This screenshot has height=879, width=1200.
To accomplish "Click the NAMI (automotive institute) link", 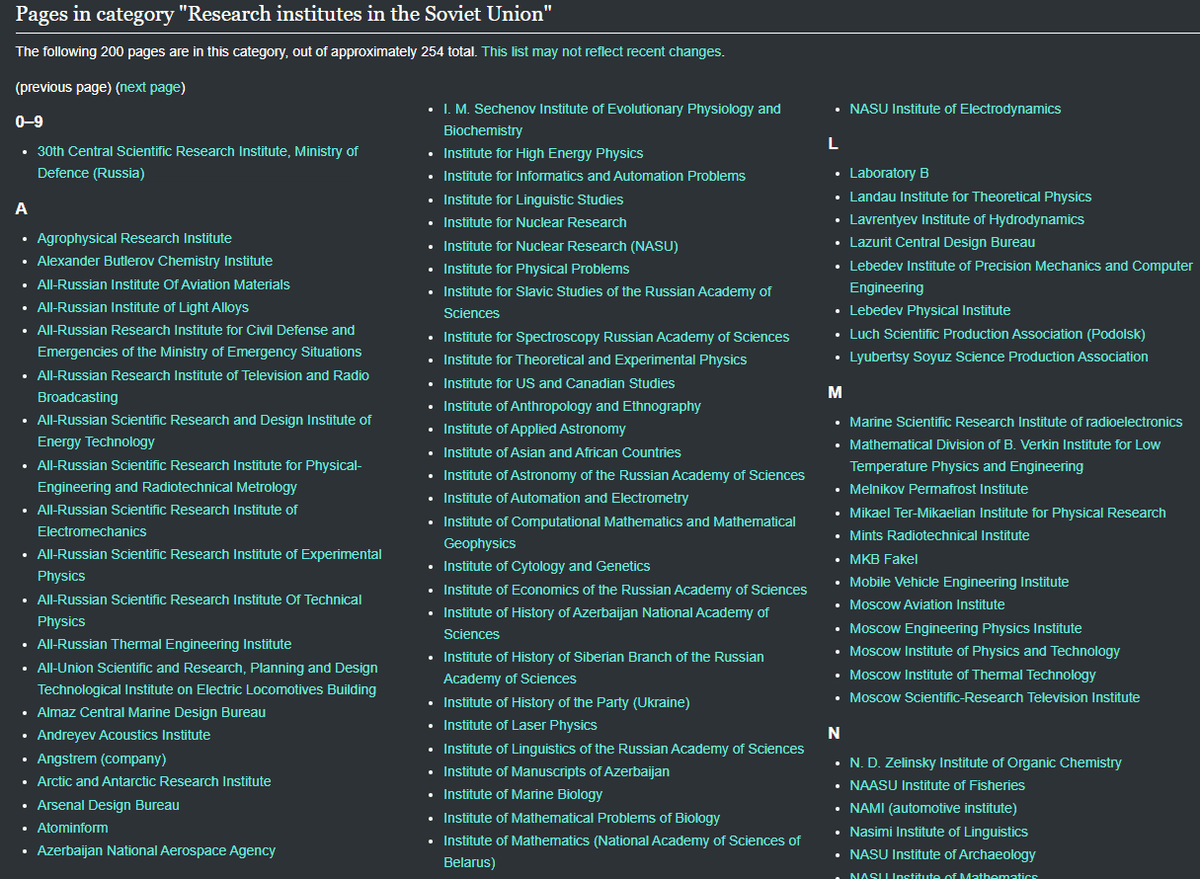I will (932, 808).
